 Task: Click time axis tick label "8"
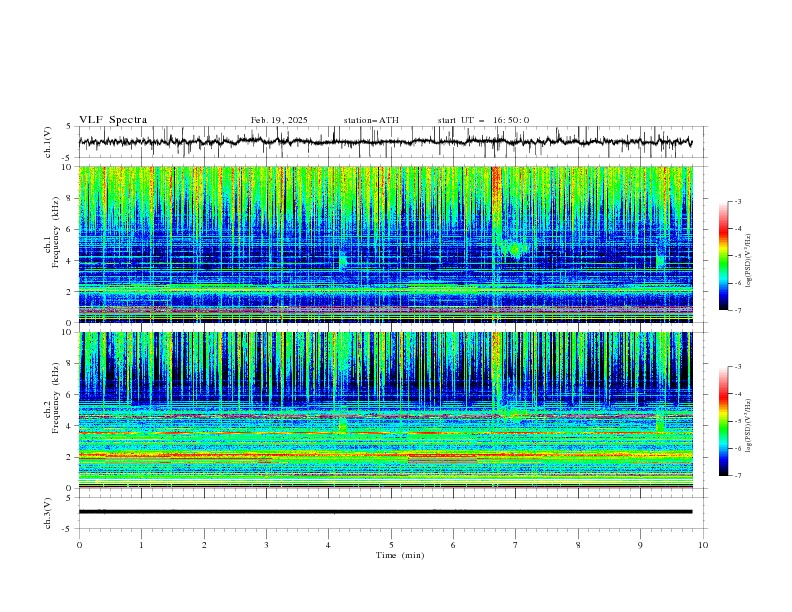(x=578, y=545)
